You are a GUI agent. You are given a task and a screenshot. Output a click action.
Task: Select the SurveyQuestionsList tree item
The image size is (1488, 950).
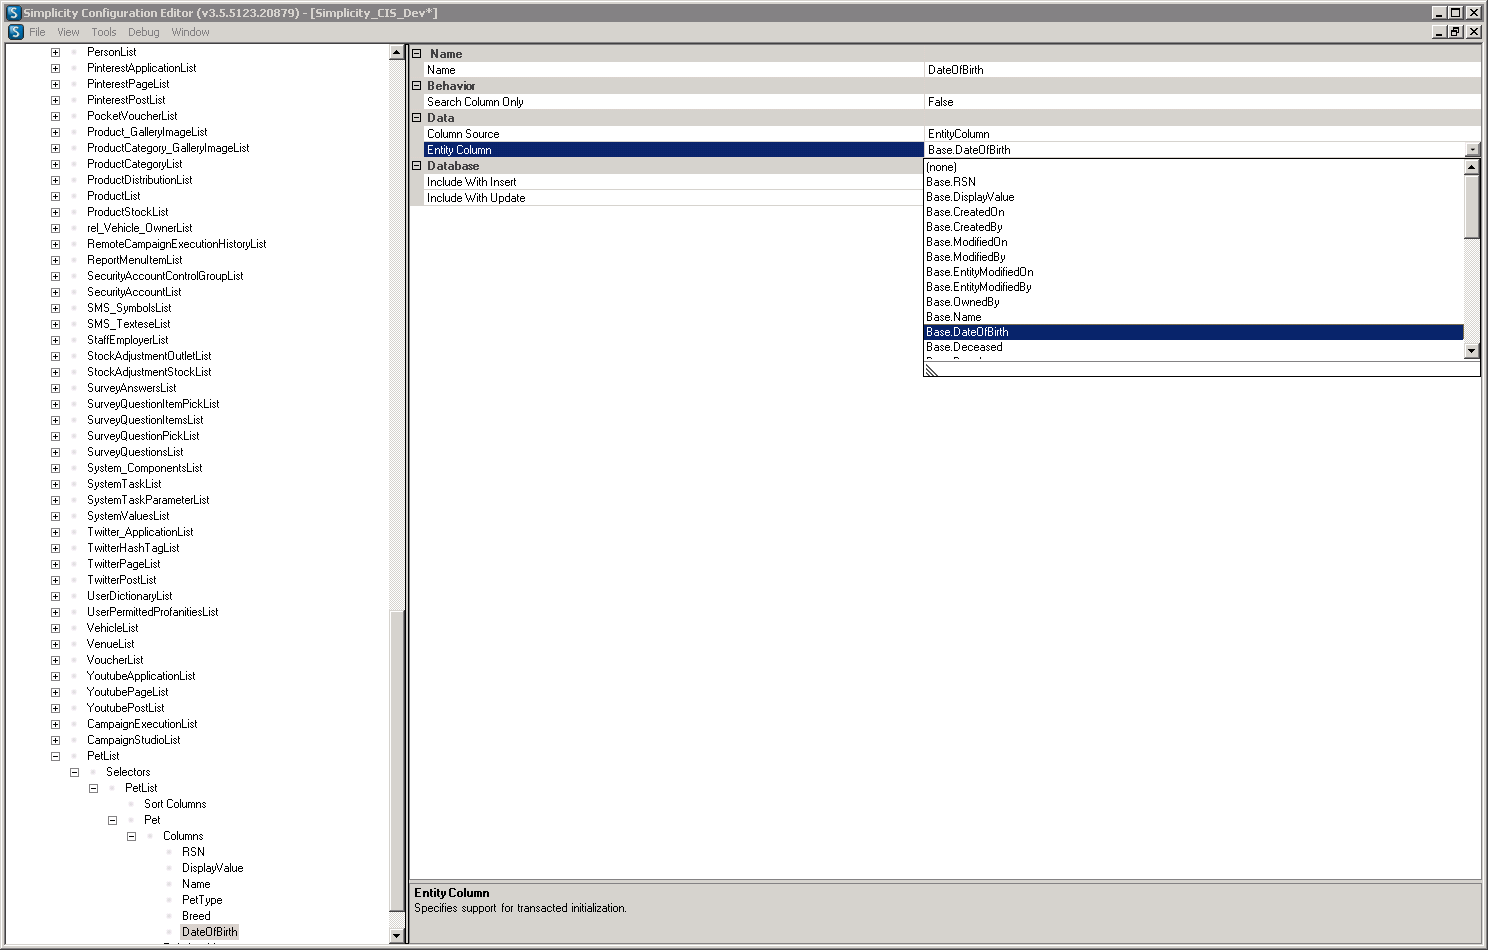135,452
